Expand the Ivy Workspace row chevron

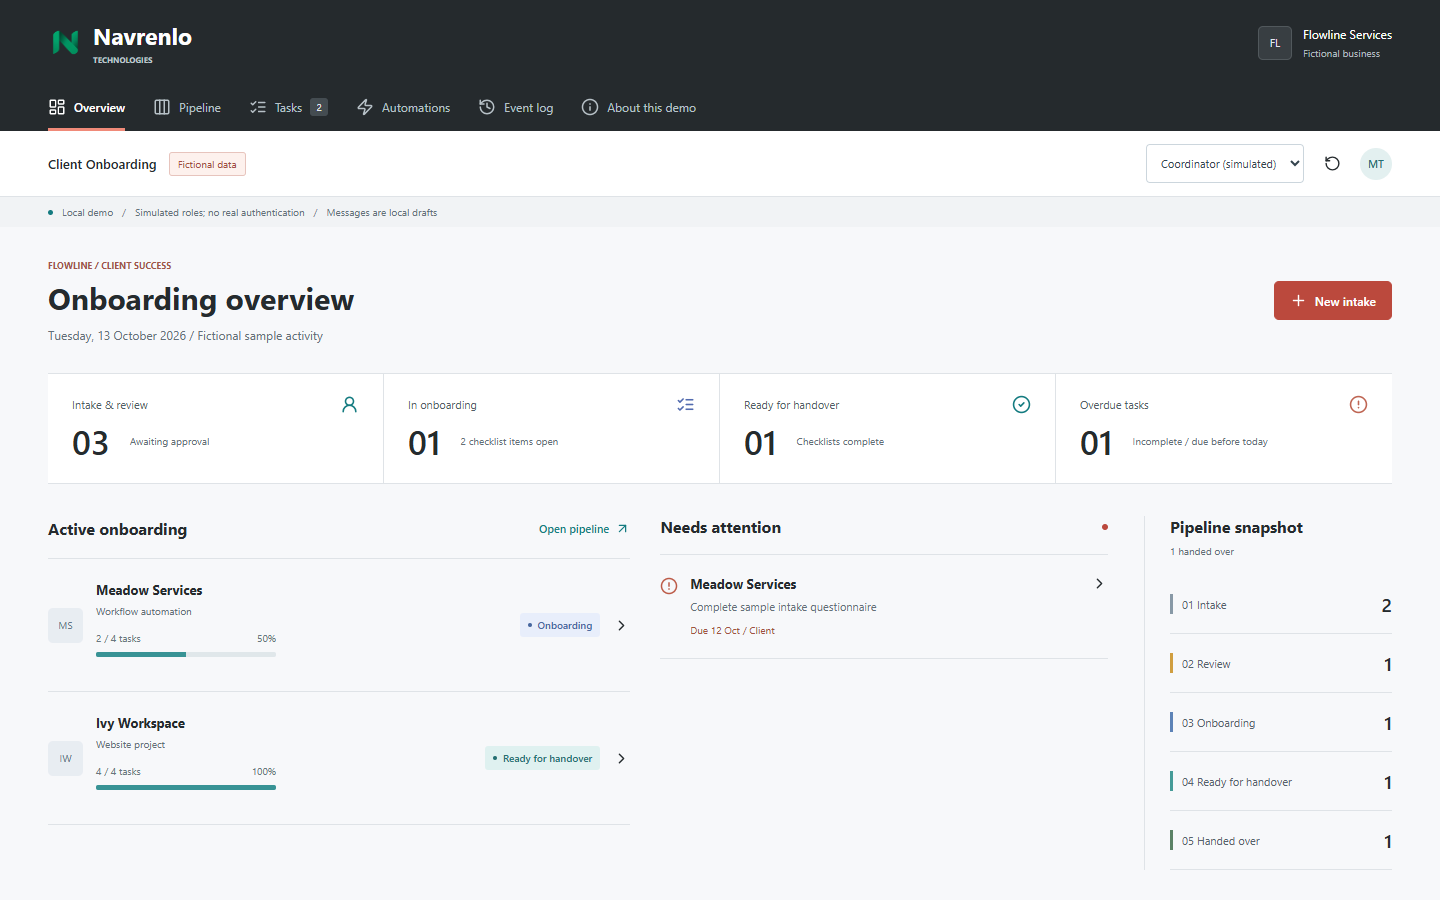pyautogui.click(x=621, y=758)
